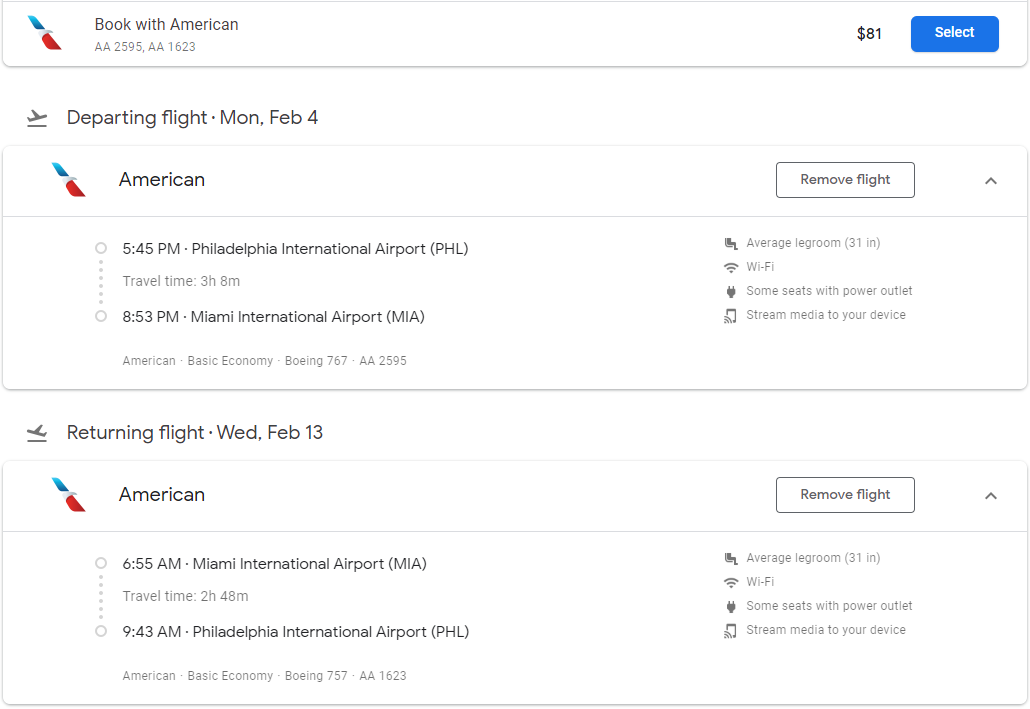Screen dimensions: 1030x709
Task: Click the legroom seat icon for departing flight
Action: pyautogui.click(x=731, y=243)
